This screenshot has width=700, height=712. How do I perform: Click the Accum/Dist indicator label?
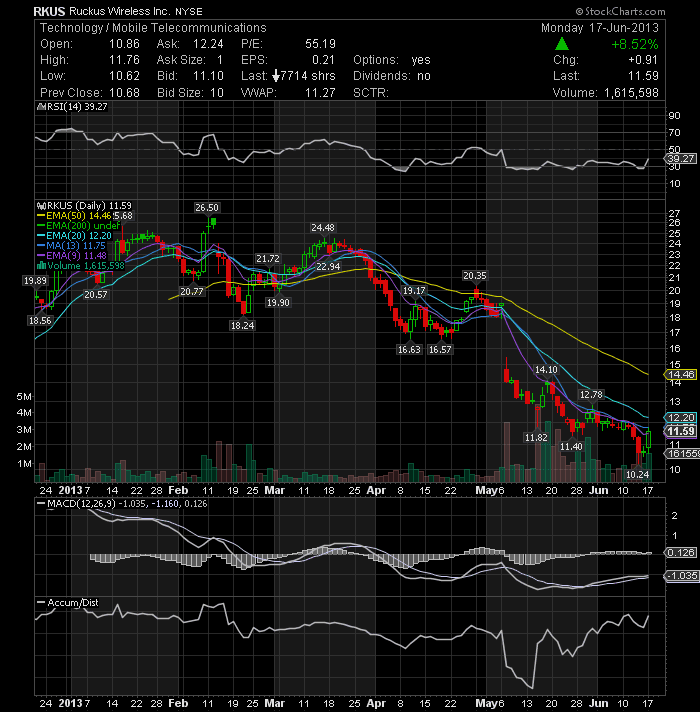(x=73, y=603)
